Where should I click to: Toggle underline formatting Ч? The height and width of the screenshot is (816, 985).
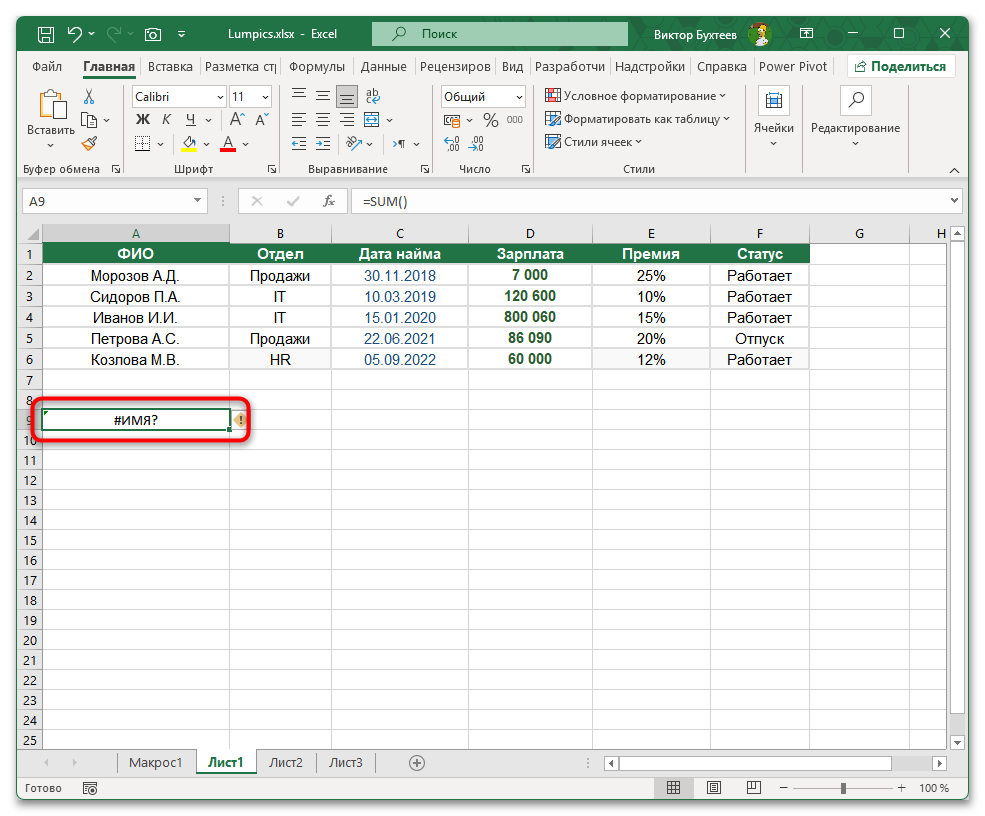tap(190, 119)
